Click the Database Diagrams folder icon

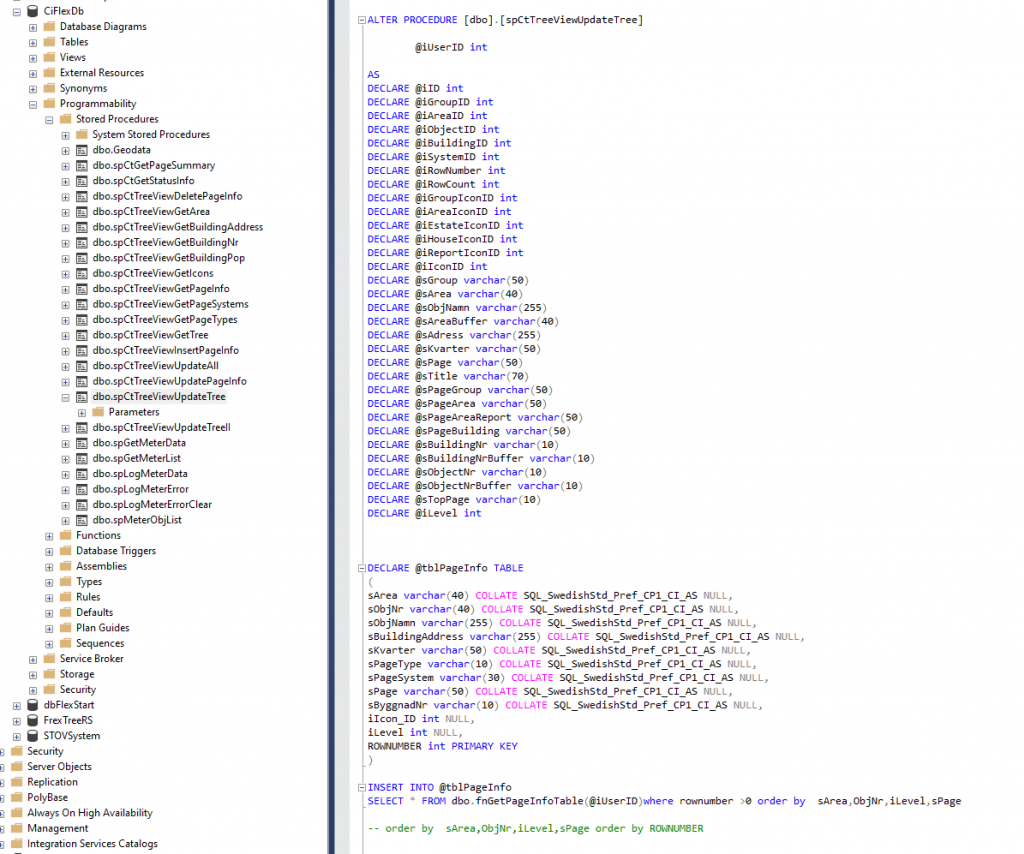(49, 27)
